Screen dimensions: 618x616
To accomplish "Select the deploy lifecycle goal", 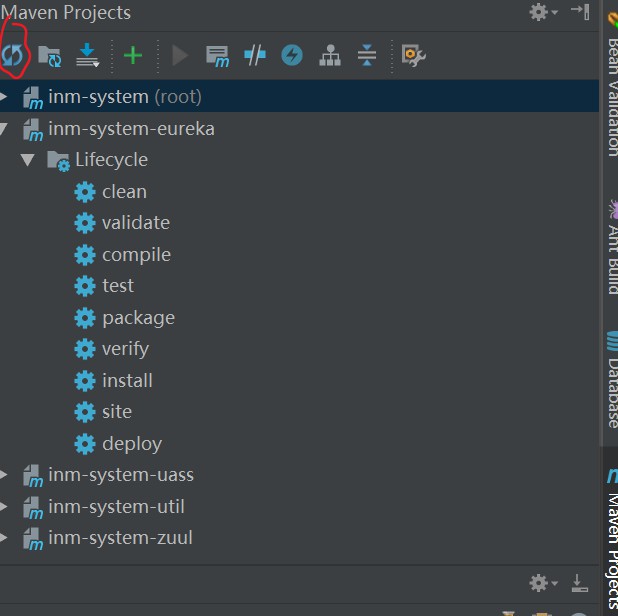I will tap(132, 444).
